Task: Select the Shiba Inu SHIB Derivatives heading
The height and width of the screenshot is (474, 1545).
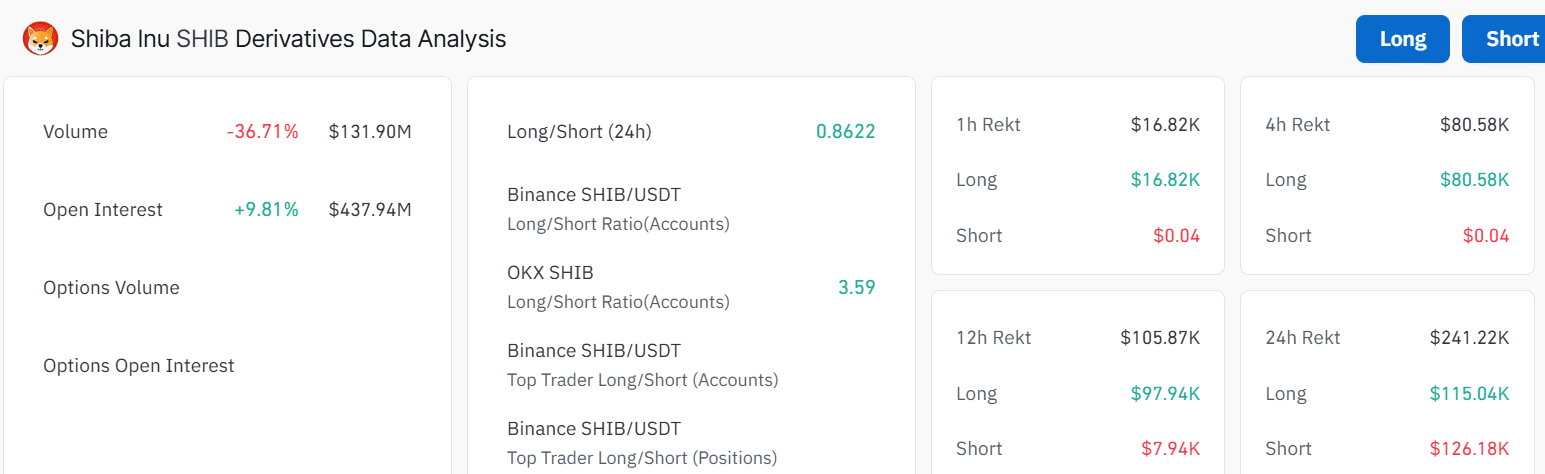Action: pos(288,39)
